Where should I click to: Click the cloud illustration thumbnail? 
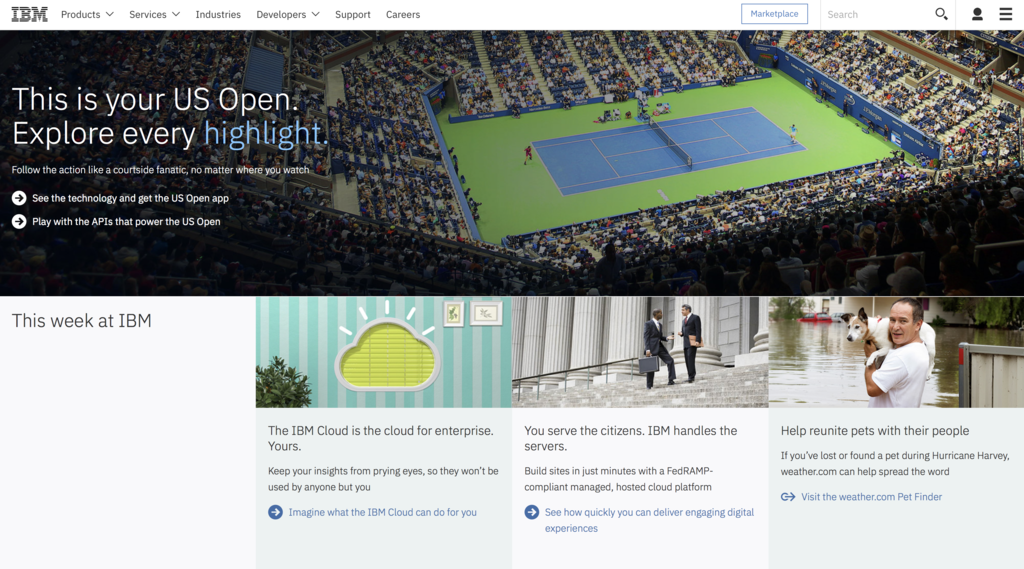click(x=383, y=352)
